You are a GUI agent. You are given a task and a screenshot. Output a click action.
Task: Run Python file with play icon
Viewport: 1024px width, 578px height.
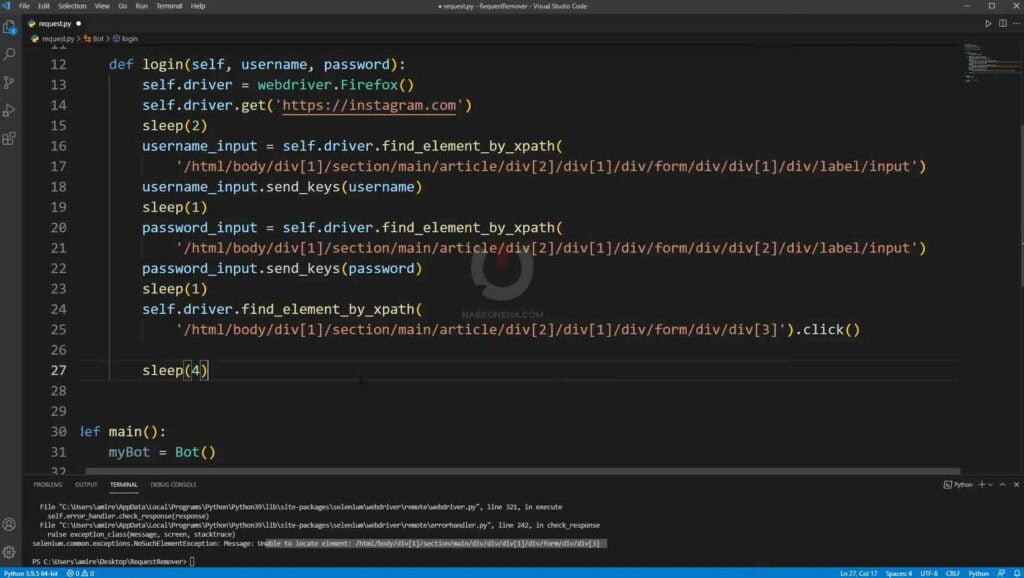(988, 24)
